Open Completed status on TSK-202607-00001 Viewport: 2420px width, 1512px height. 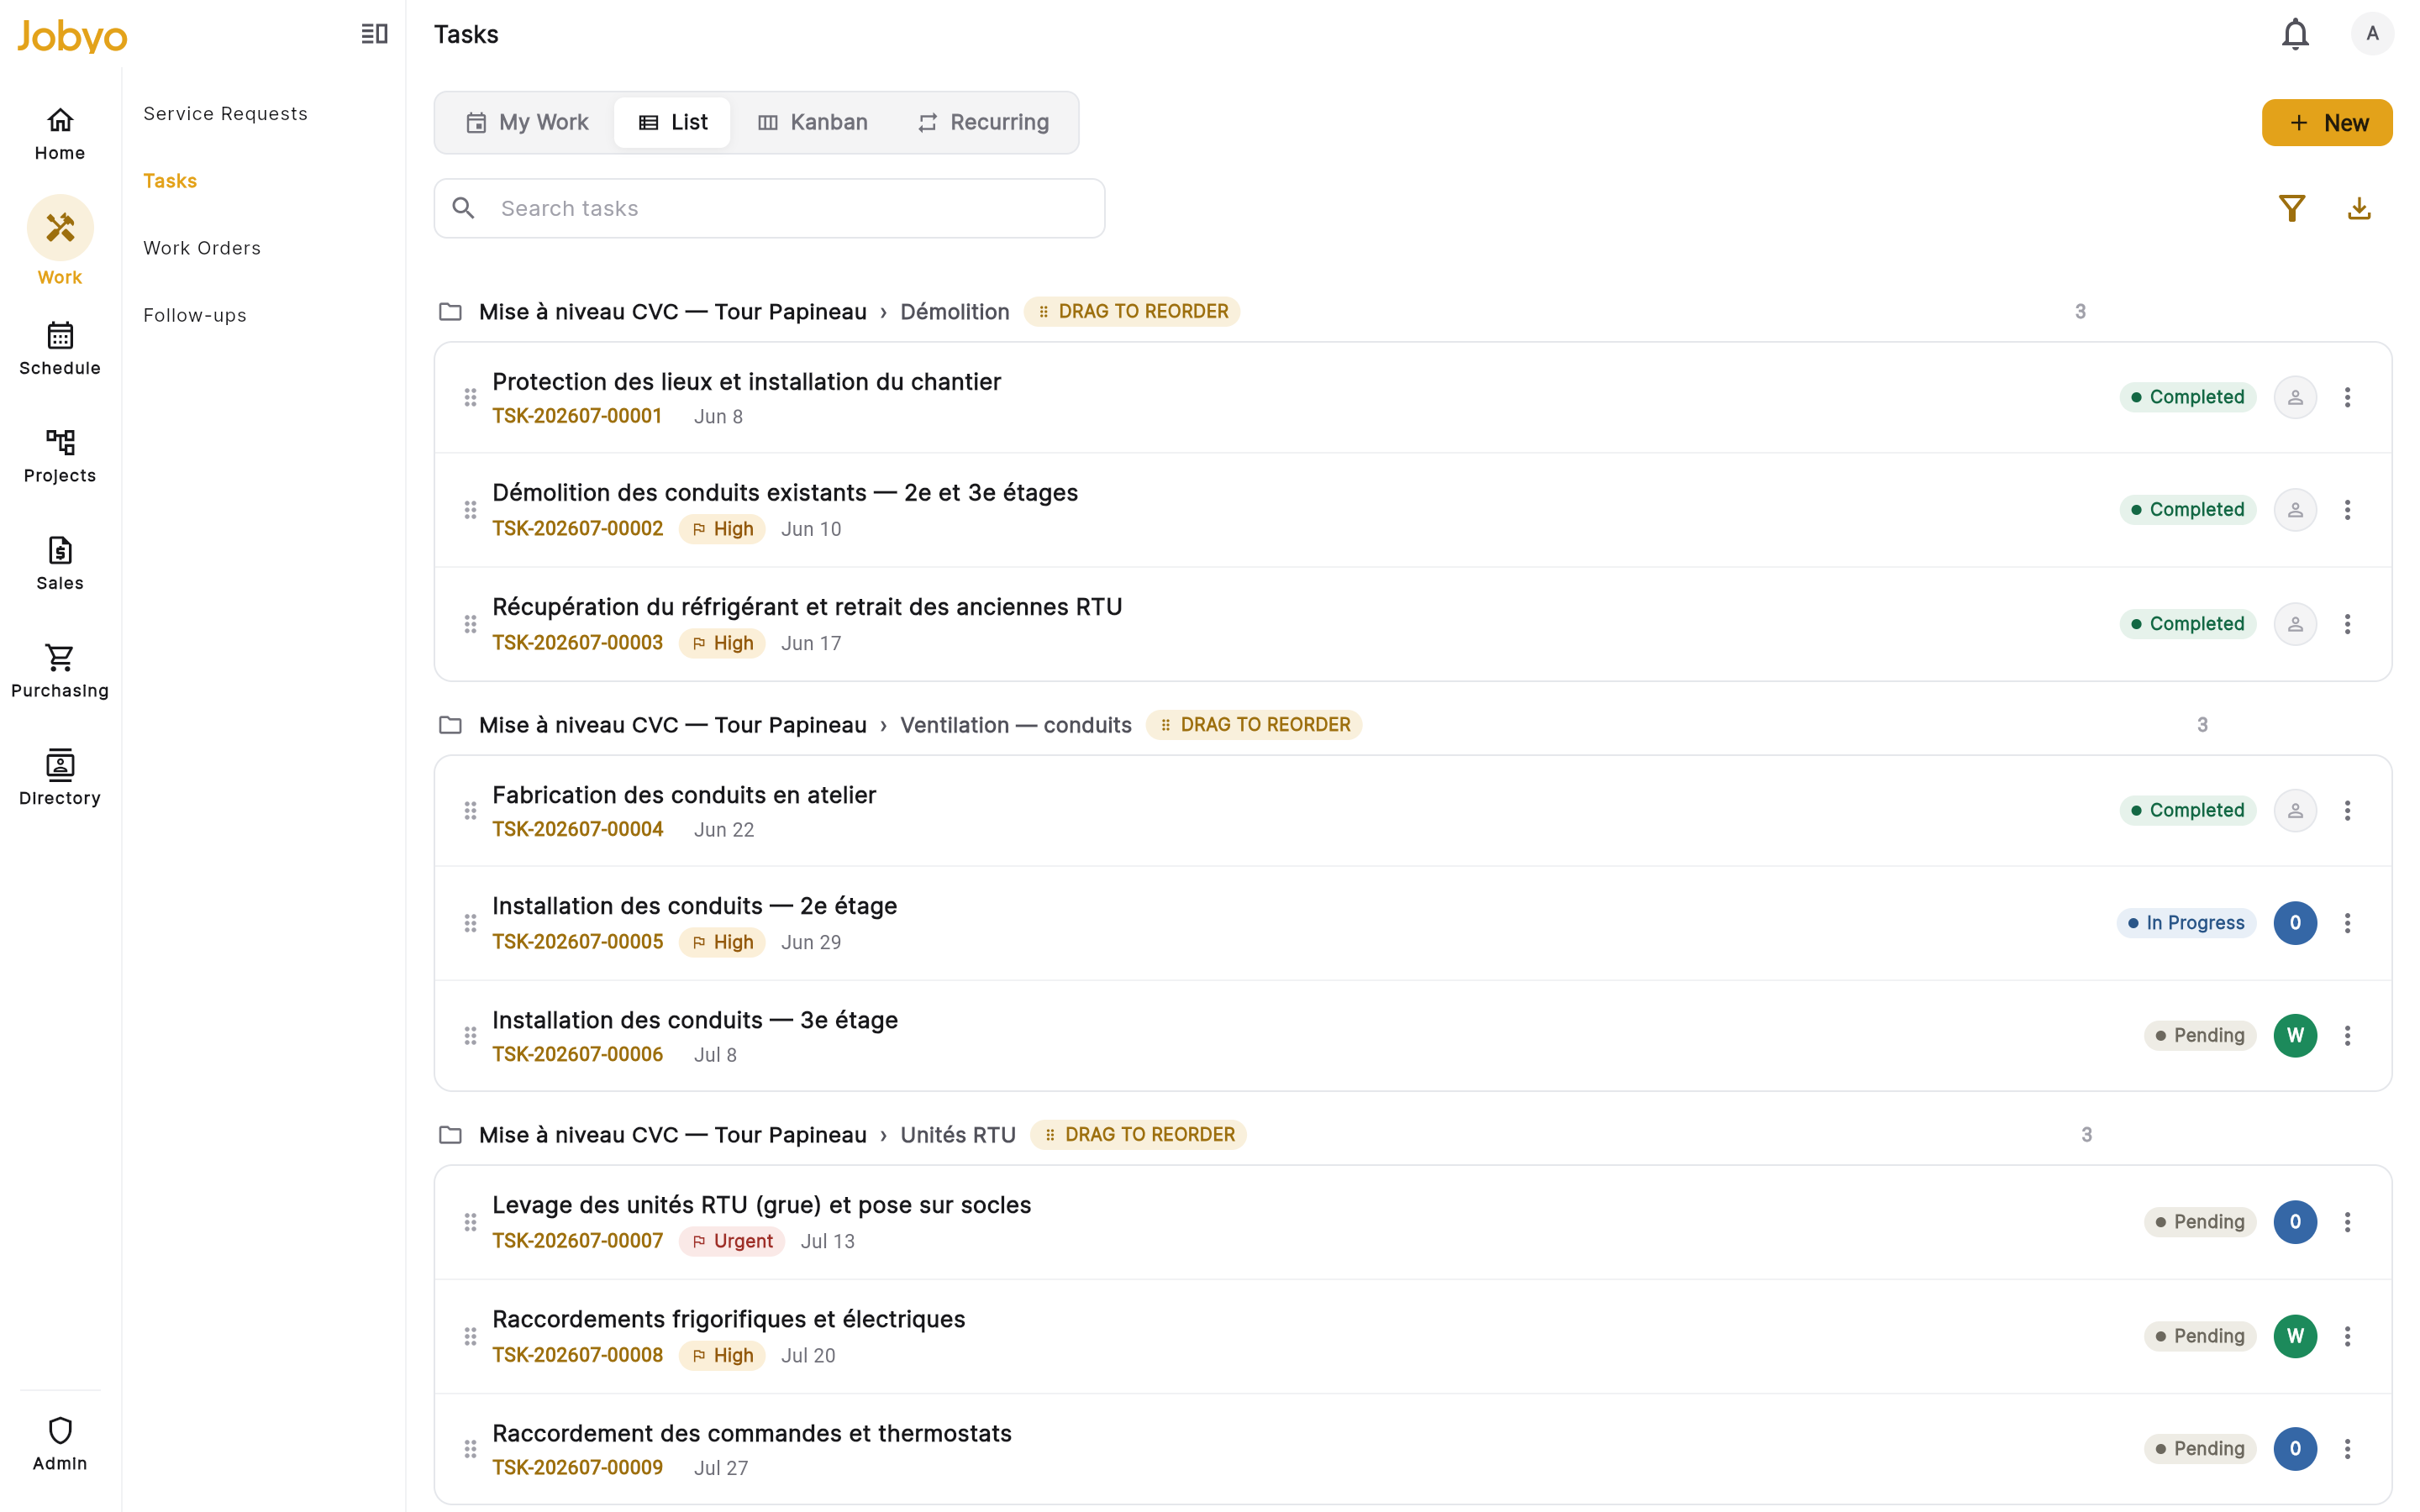[x=2187, y=397]
